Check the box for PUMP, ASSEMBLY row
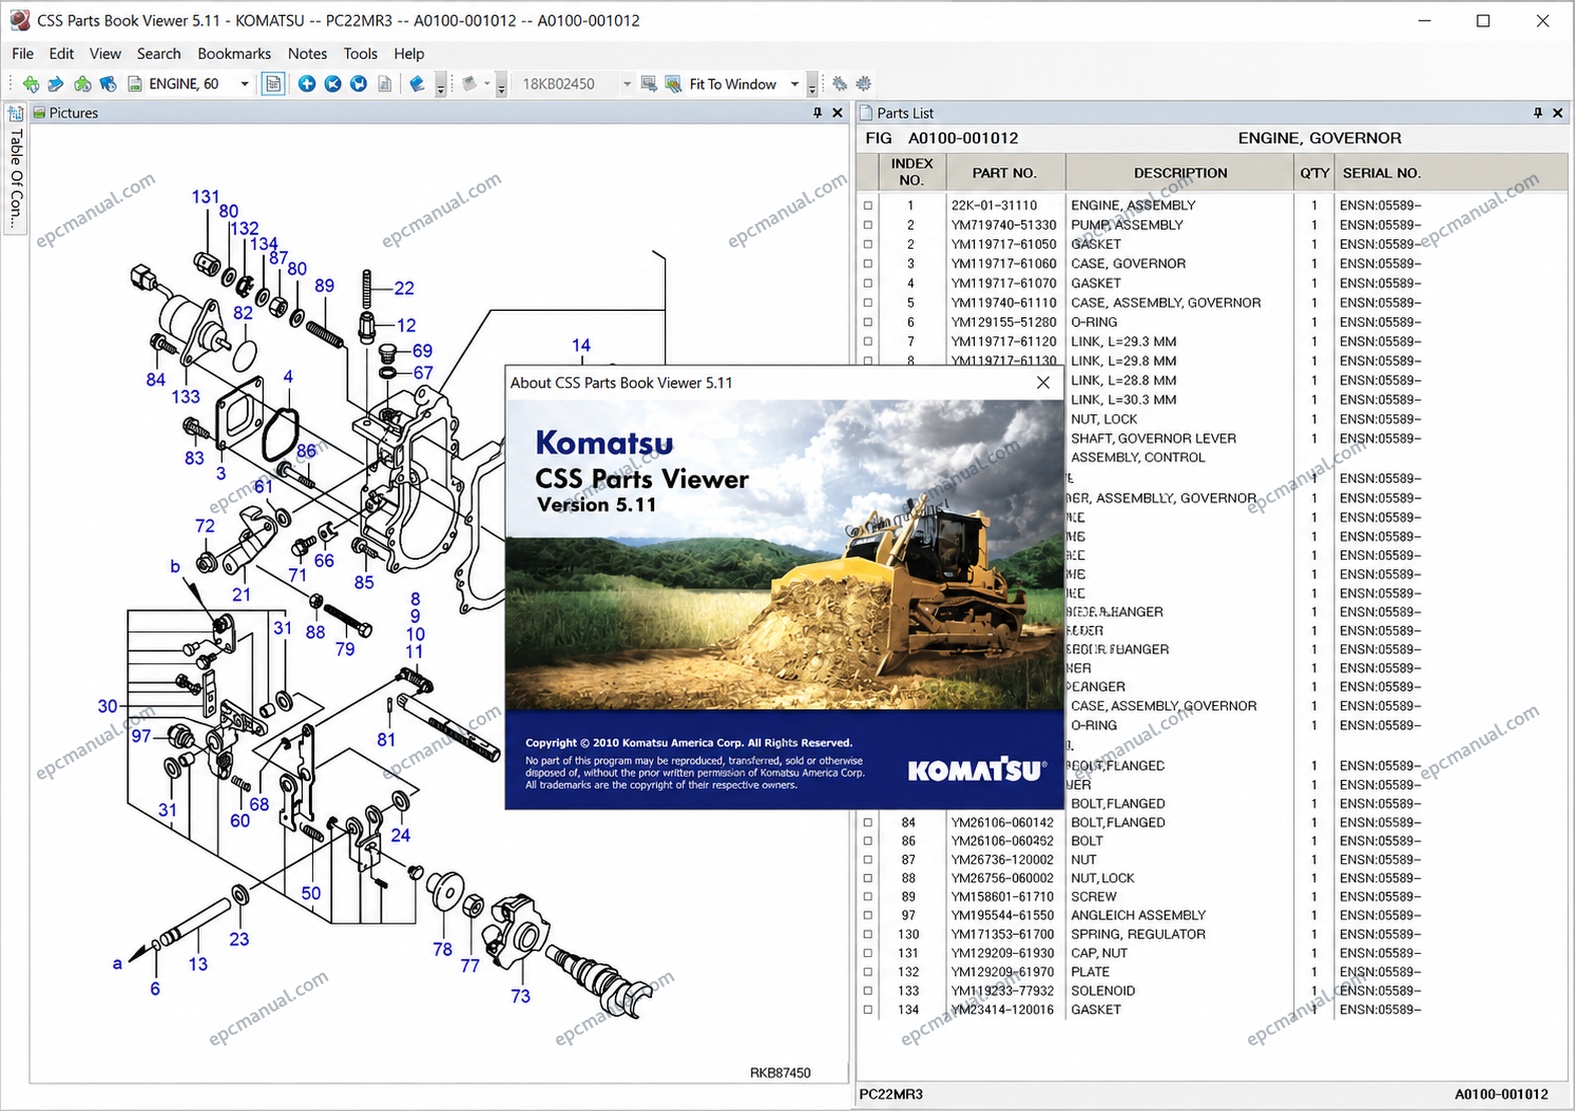 click(868, 225)
